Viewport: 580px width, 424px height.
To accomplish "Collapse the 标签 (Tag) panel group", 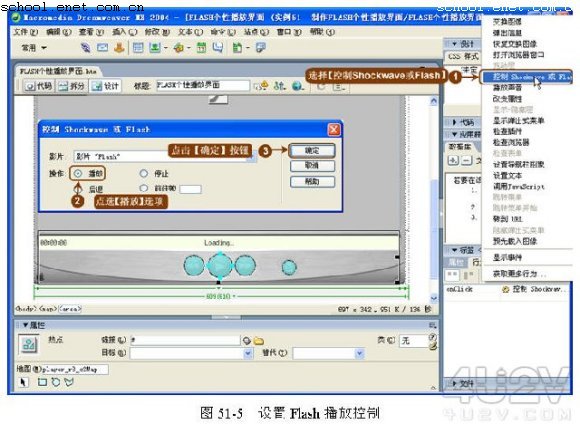I will [455, 250].
